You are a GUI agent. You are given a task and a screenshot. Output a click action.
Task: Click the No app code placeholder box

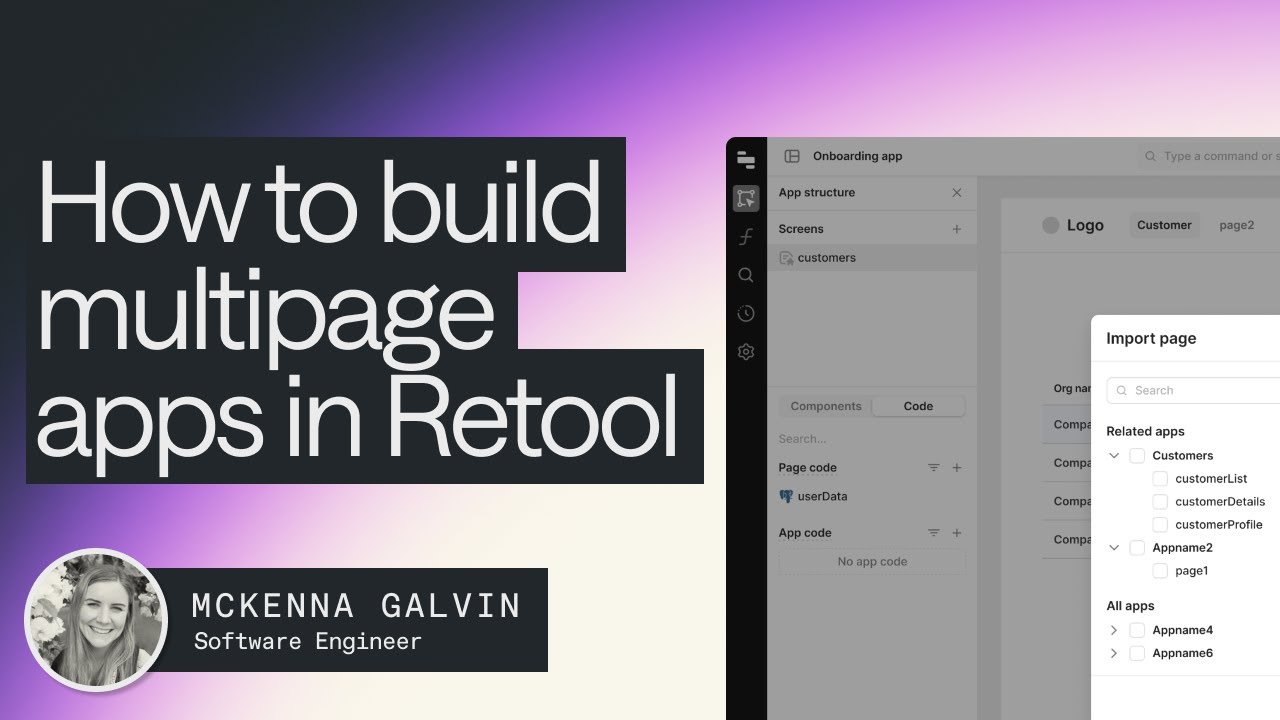coord(872,562)
